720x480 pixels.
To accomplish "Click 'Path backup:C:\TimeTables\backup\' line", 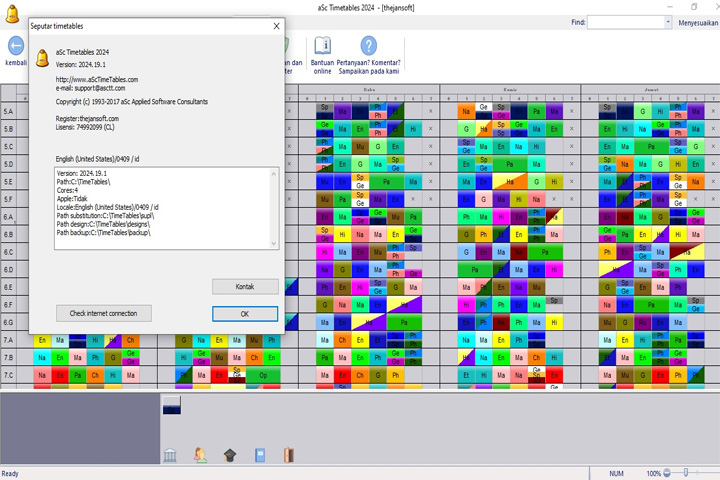I will (103, 232).
